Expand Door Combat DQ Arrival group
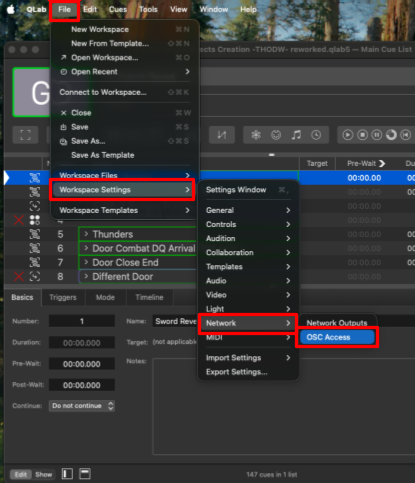This screenshot has height=483, width=415. point(86,248)
